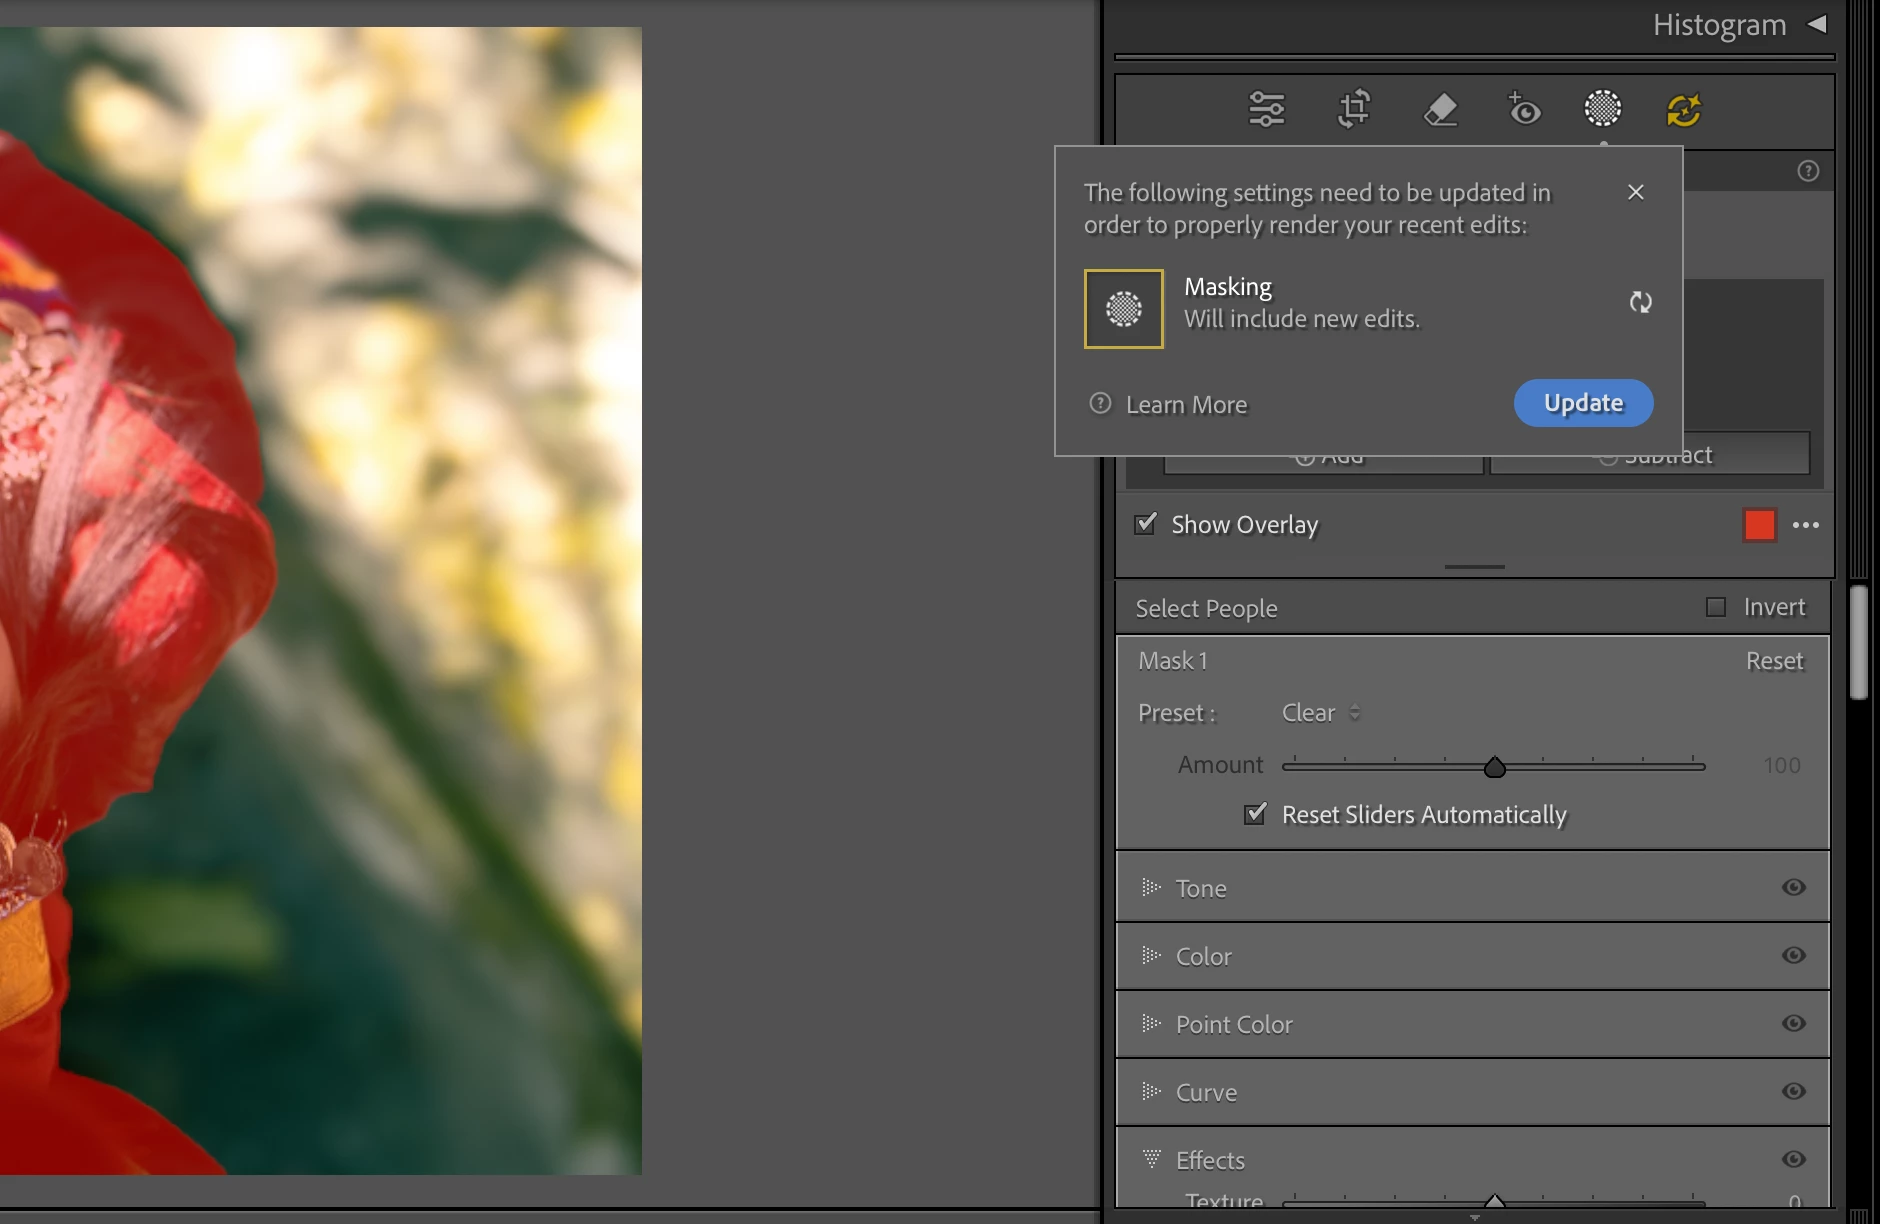Click the refresh icon beside Masking
This screenshot has width=1880, height=1224.
point(1640,302)
